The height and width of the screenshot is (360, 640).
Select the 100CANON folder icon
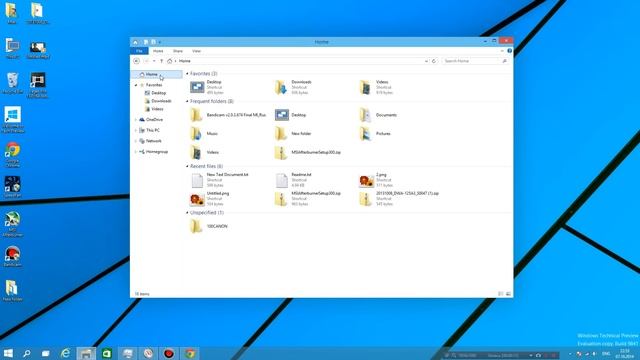[x=196, y=226]
